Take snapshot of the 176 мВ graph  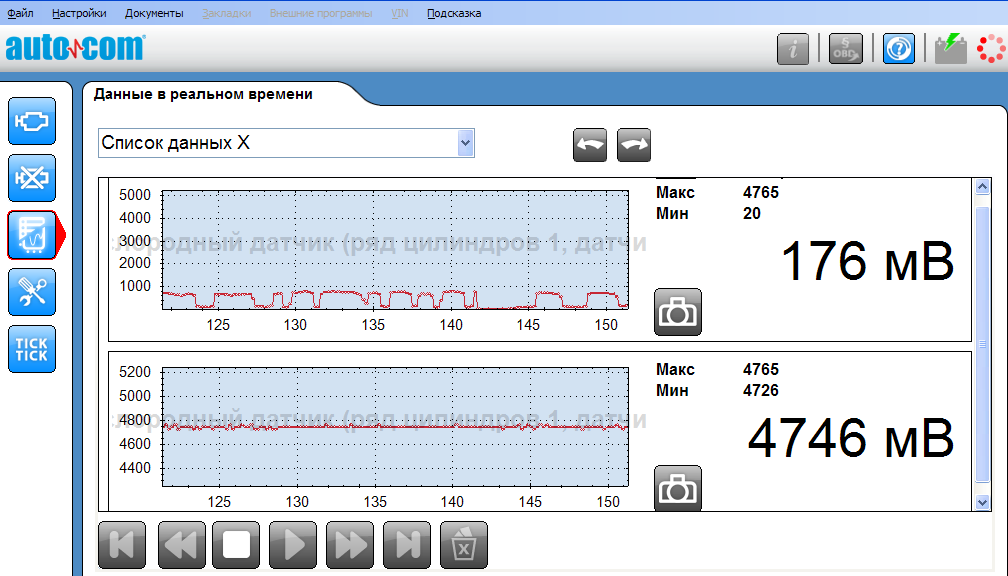(678, 311)
